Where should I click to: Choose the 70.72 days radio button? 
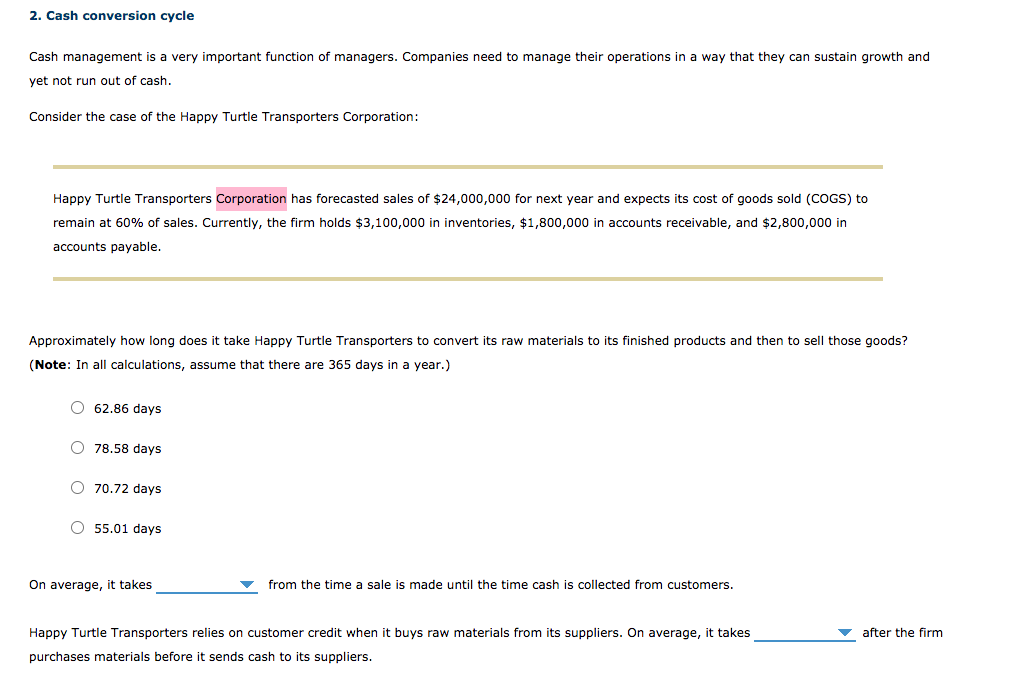pos(77,487)
